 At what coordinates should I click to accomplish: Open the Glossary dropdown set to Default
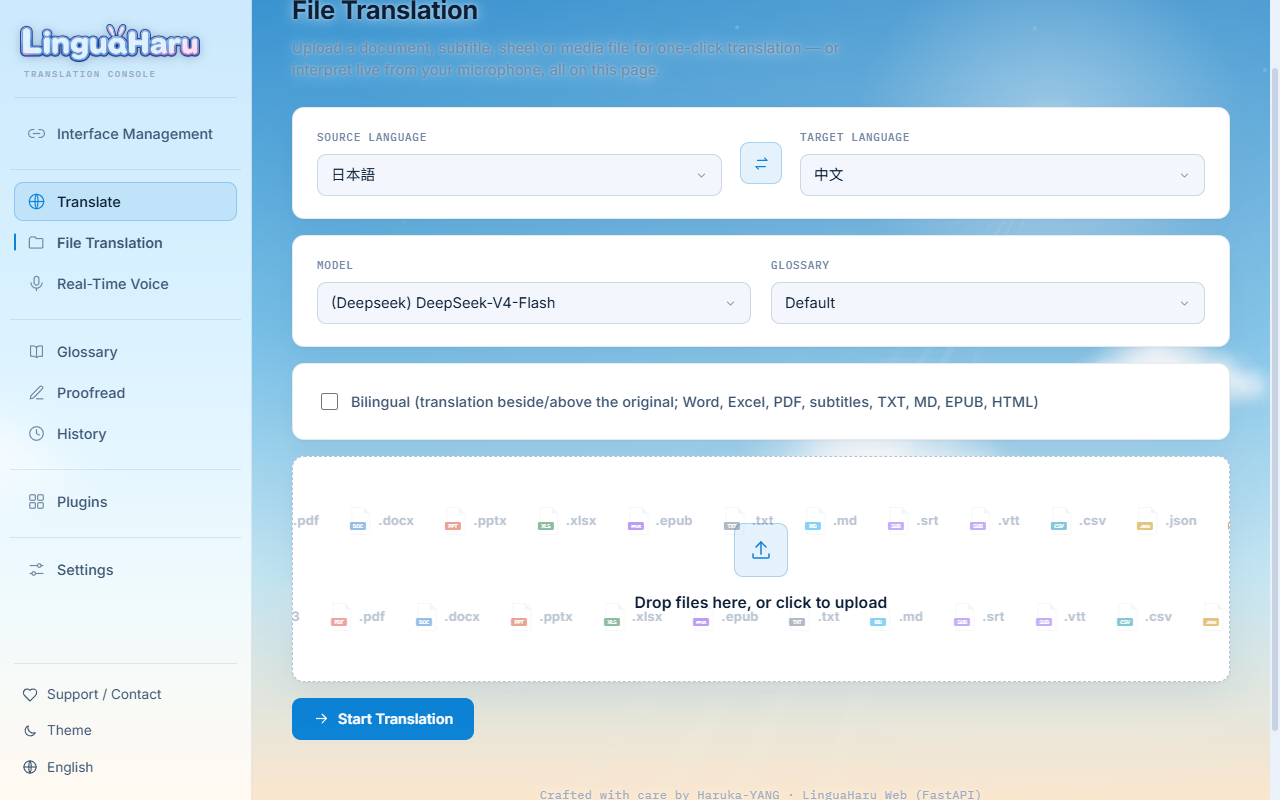pos(988,303)
